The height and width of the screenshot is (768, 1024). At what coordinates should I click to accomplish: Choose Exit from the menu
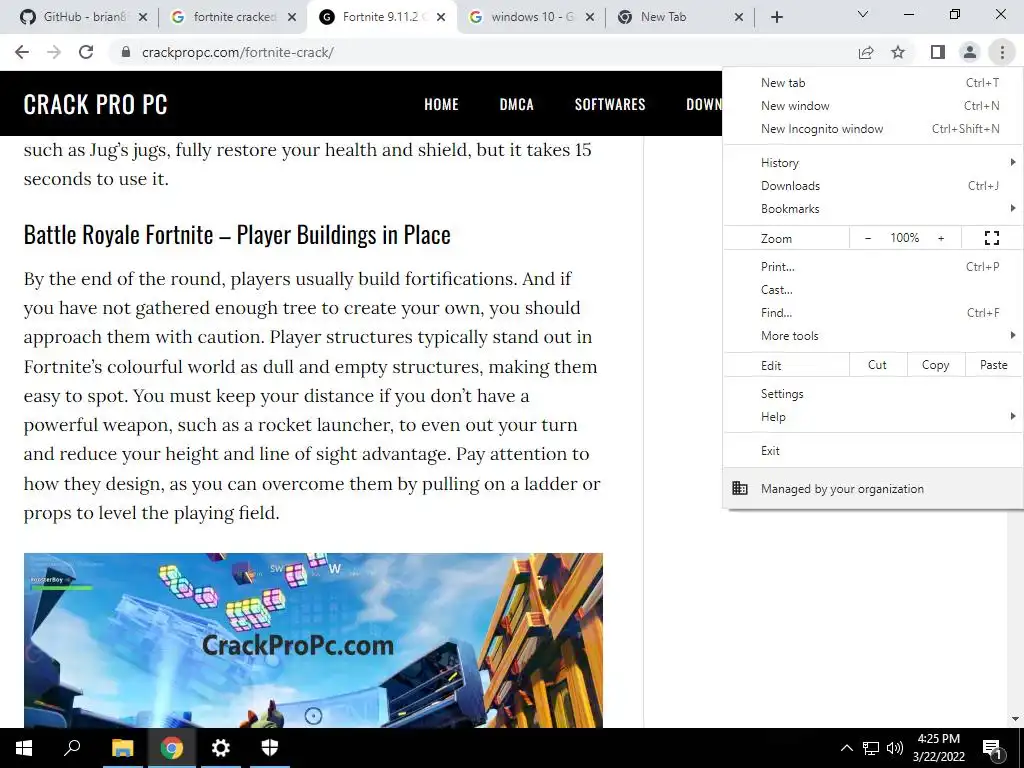[872, 451]
